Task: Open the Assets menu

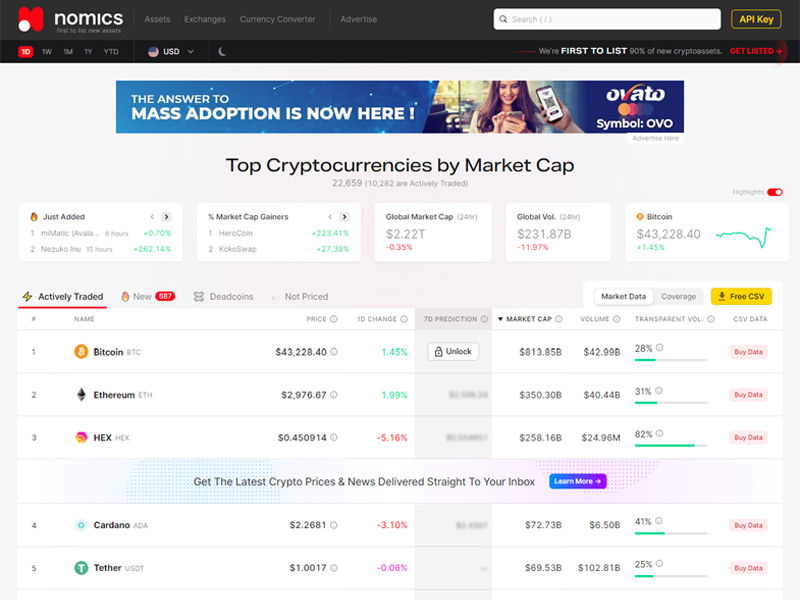Action: pos(157,19)
